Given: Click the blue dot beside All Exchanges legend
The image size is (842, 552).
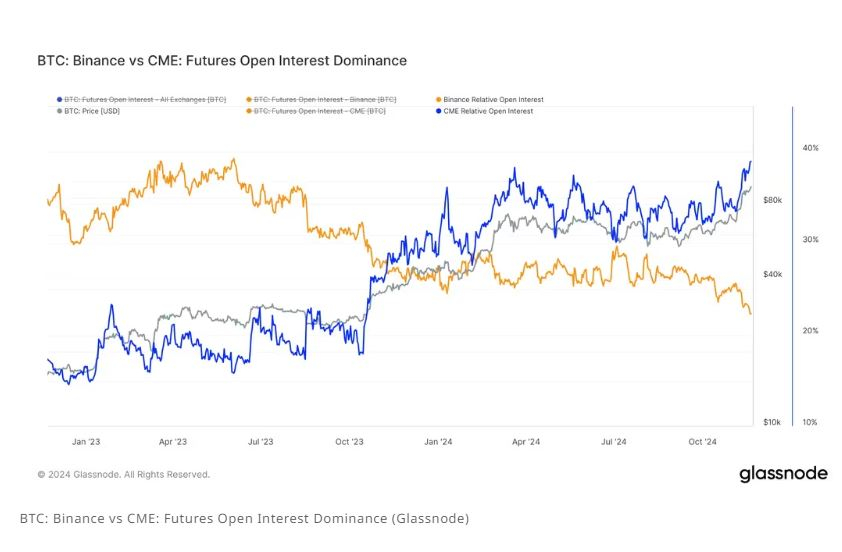Looking at the screenshot, I should point(59,100).
